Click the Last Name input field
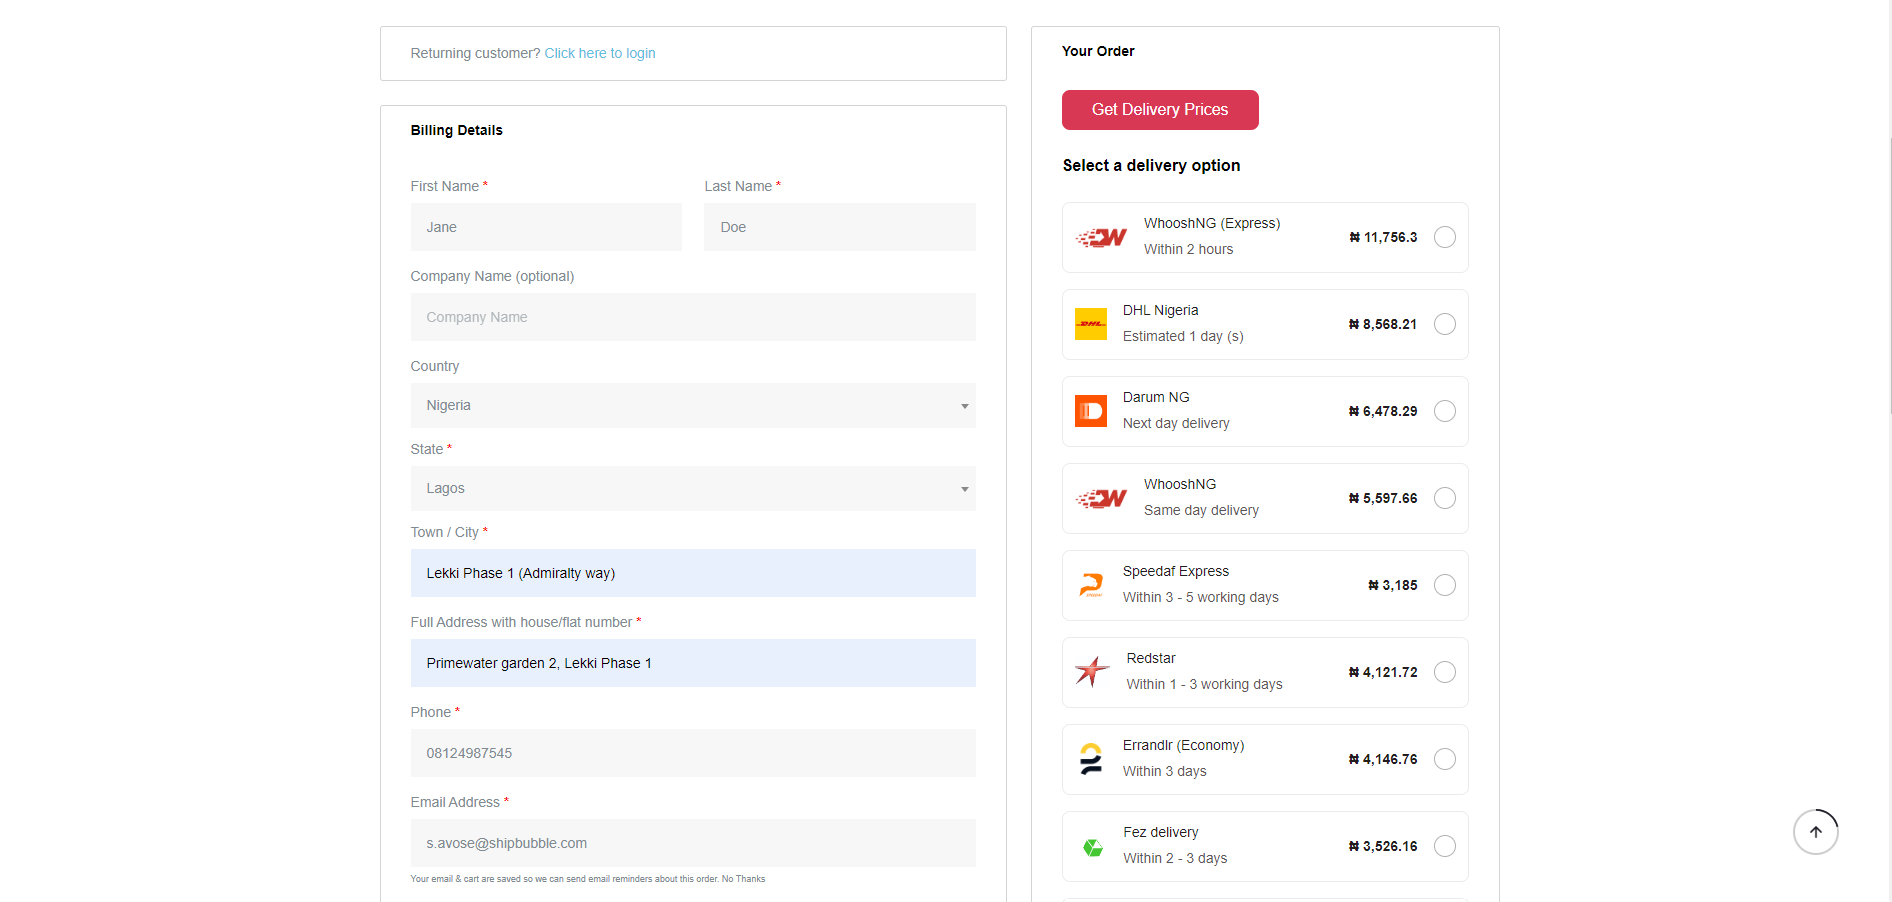This screenshot has width=1892, height=902. point(840,227)
